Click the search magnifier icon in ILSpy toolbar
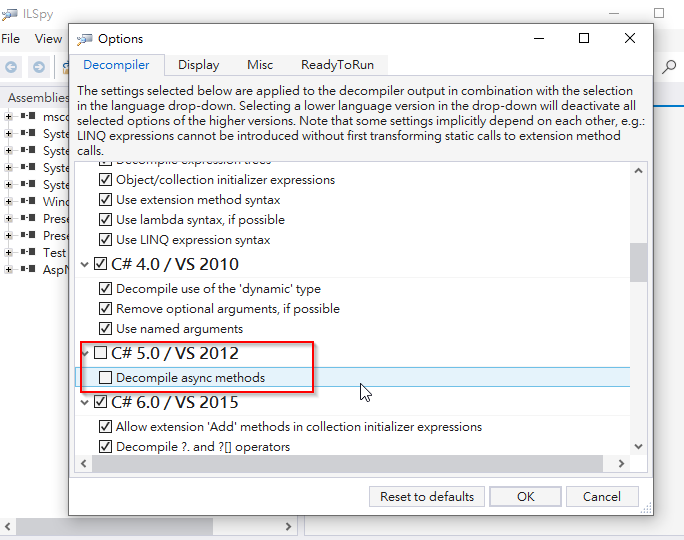The image size is (684, 540). (669, 67)
